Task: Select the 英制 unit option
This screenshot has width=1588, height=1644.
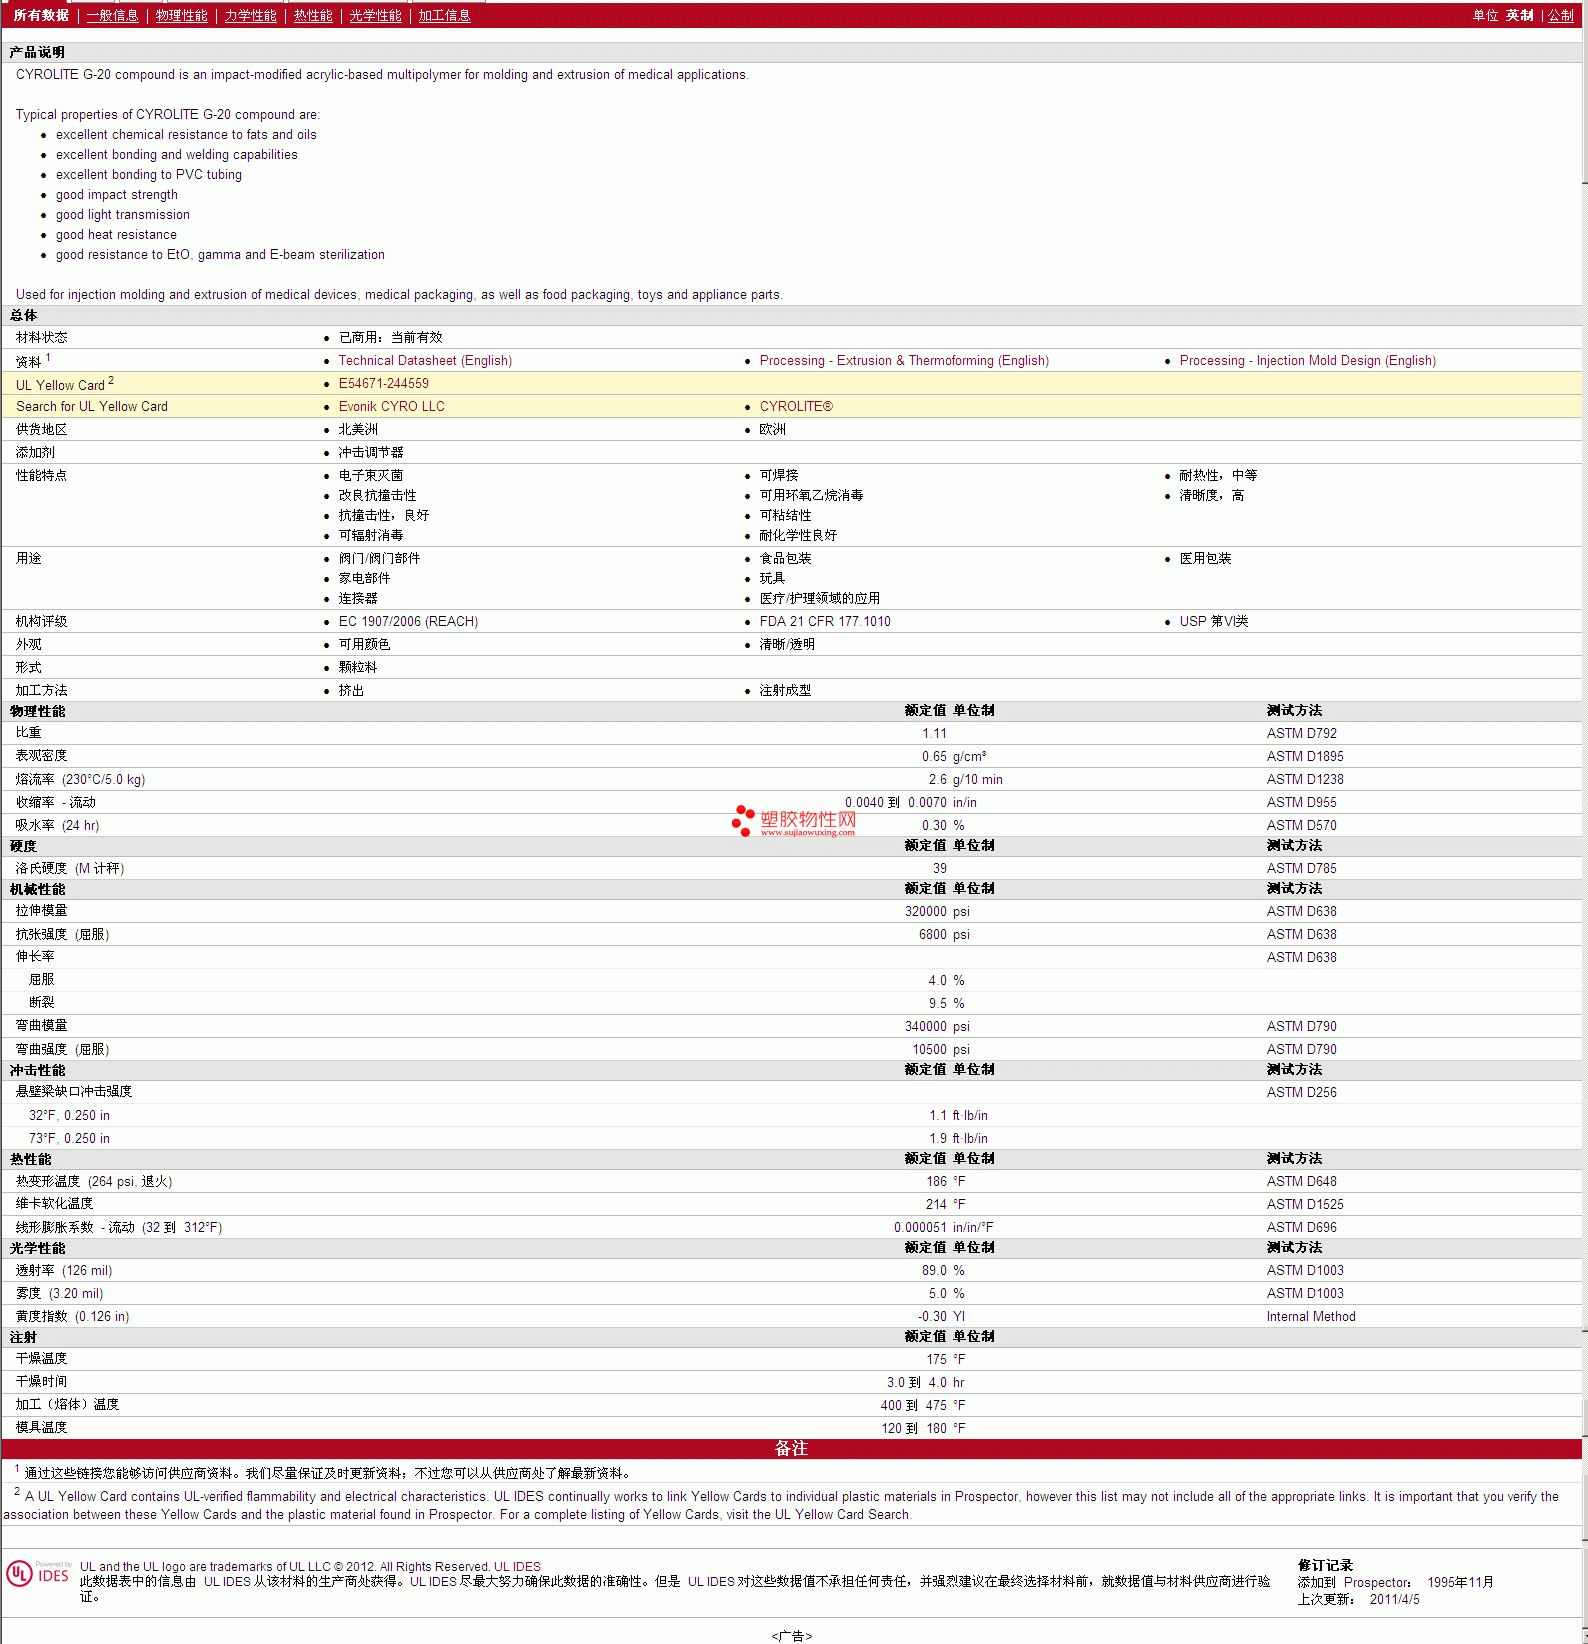Action: (1519, 15)
